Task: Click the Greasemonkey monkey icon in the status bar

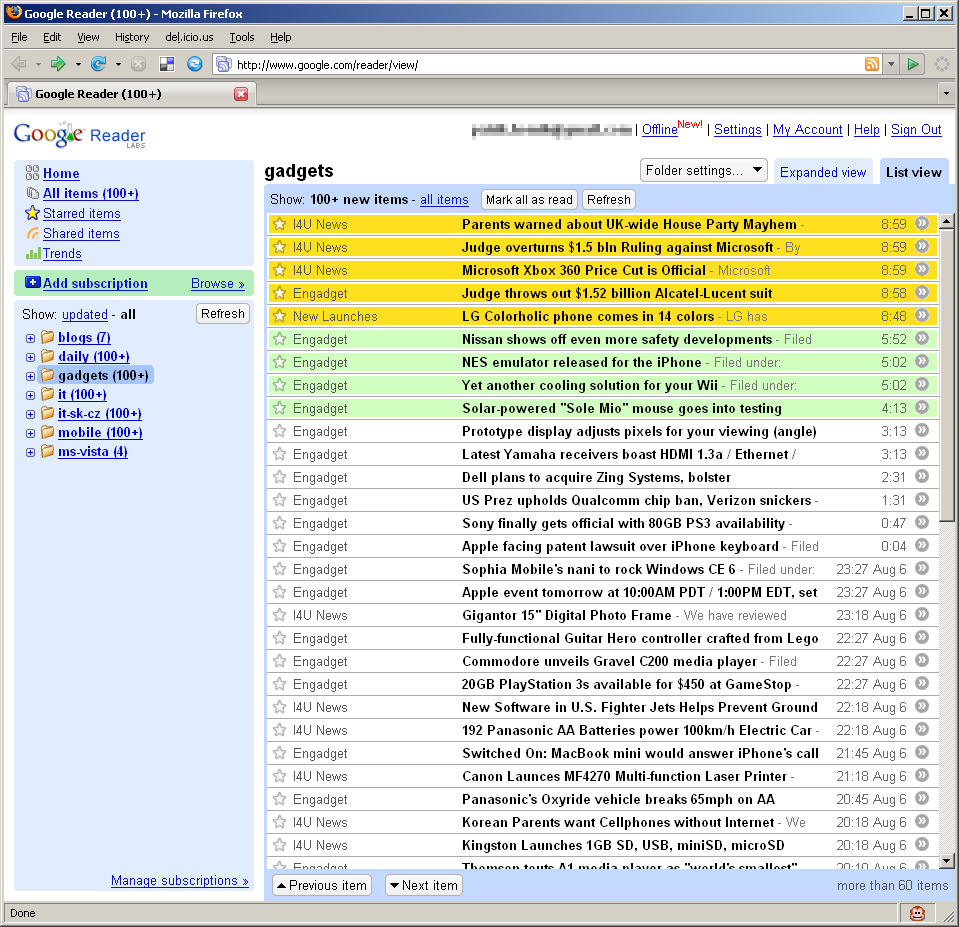Action: click(x=917, y=914)
